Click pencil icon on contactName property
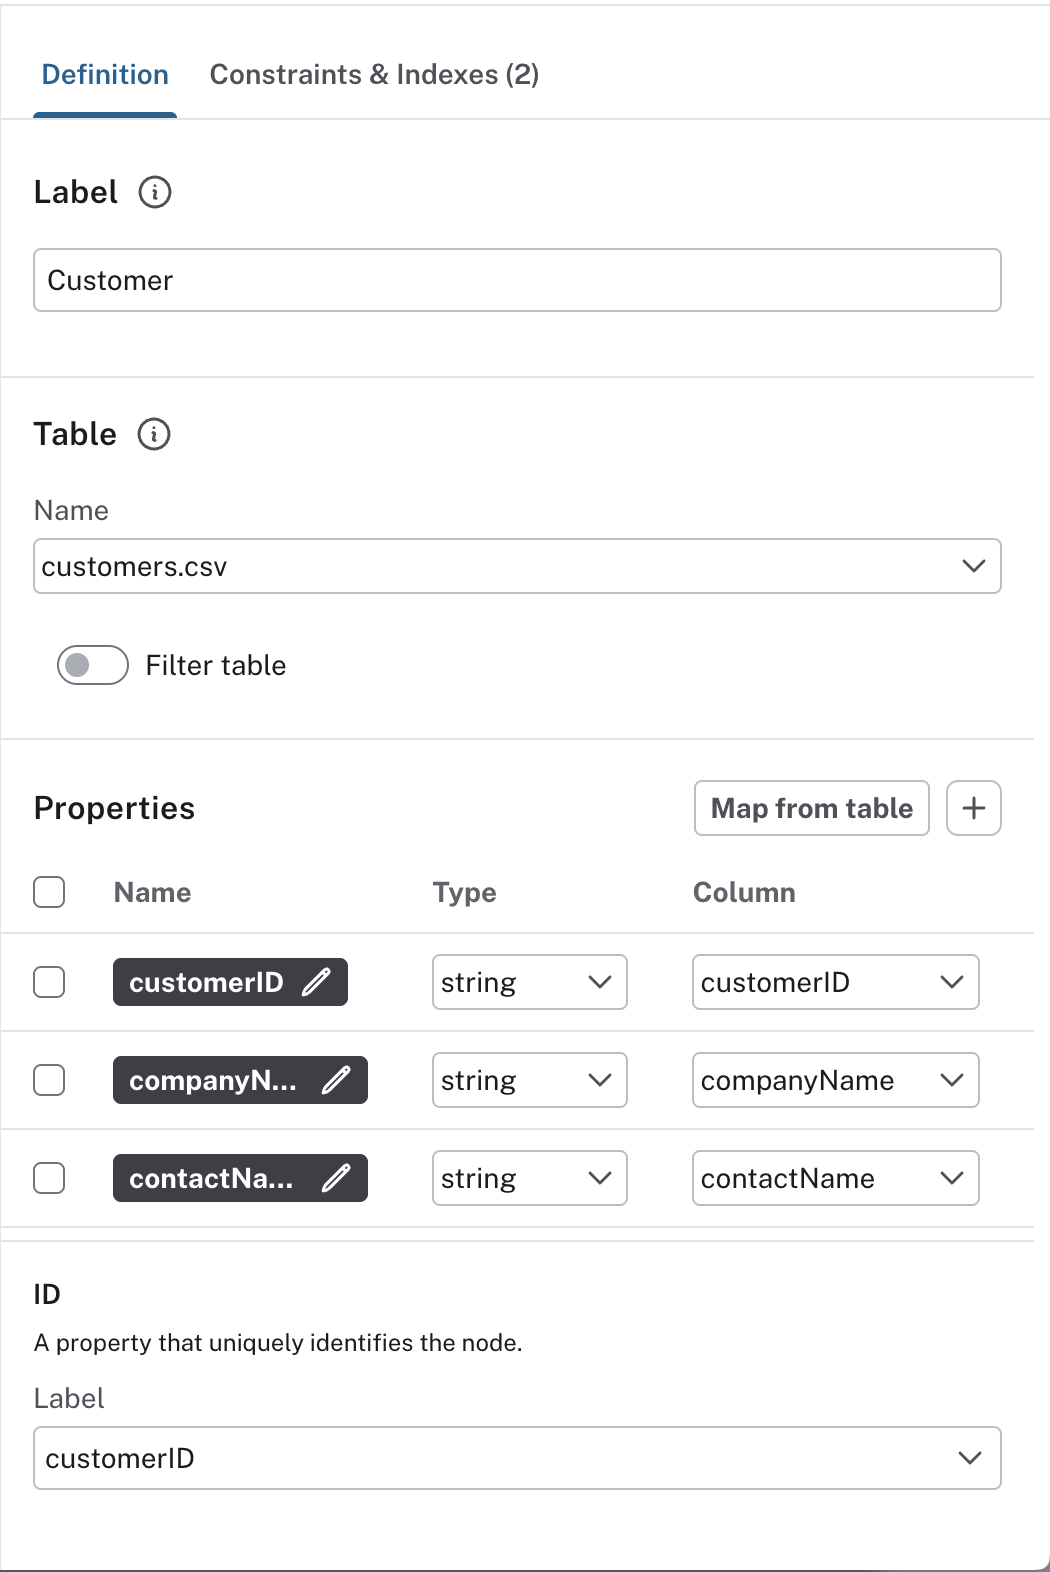 336,1178
